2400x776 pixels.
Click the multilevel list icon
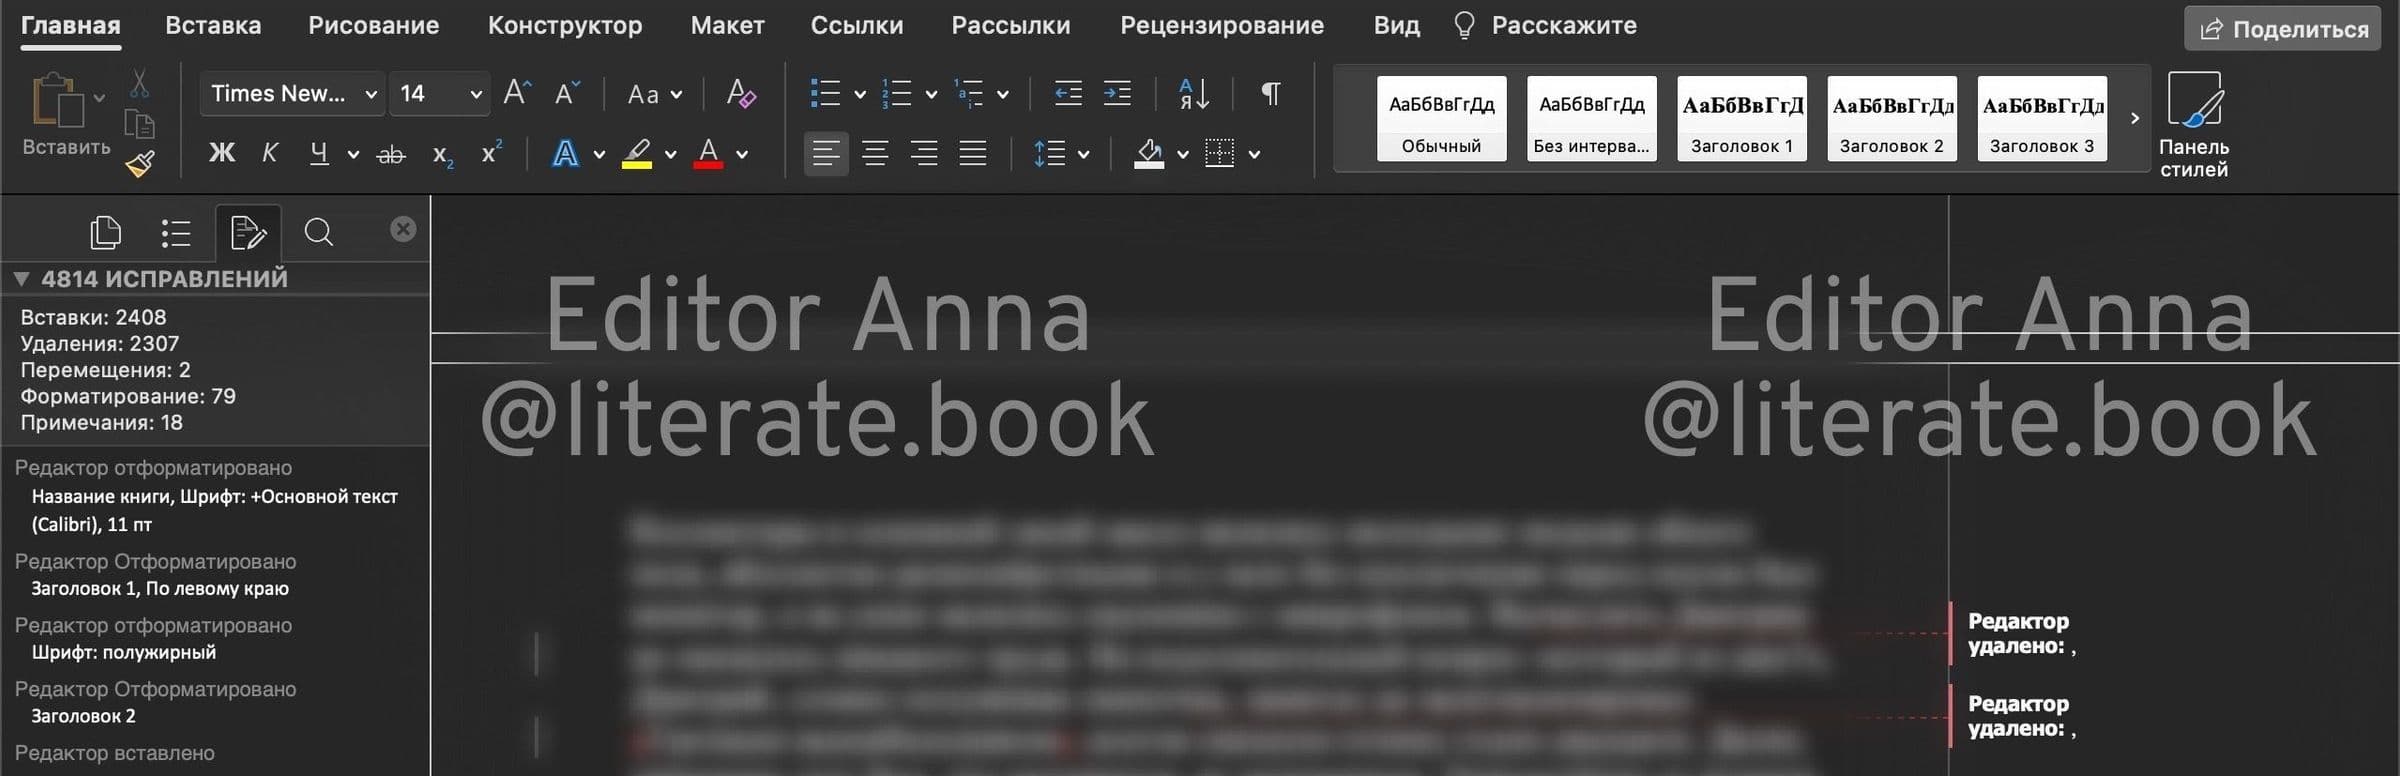point(968,93)
